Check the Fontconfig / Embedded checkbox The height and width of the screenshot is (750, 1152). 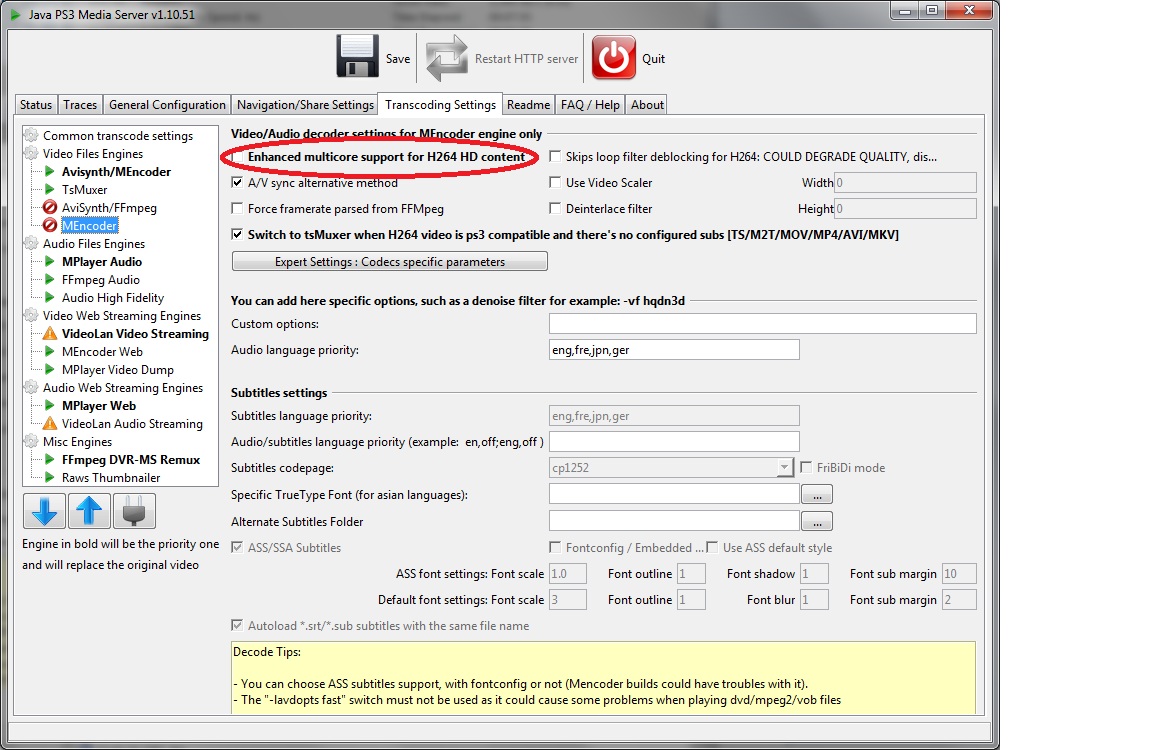(x=555, y=547)
